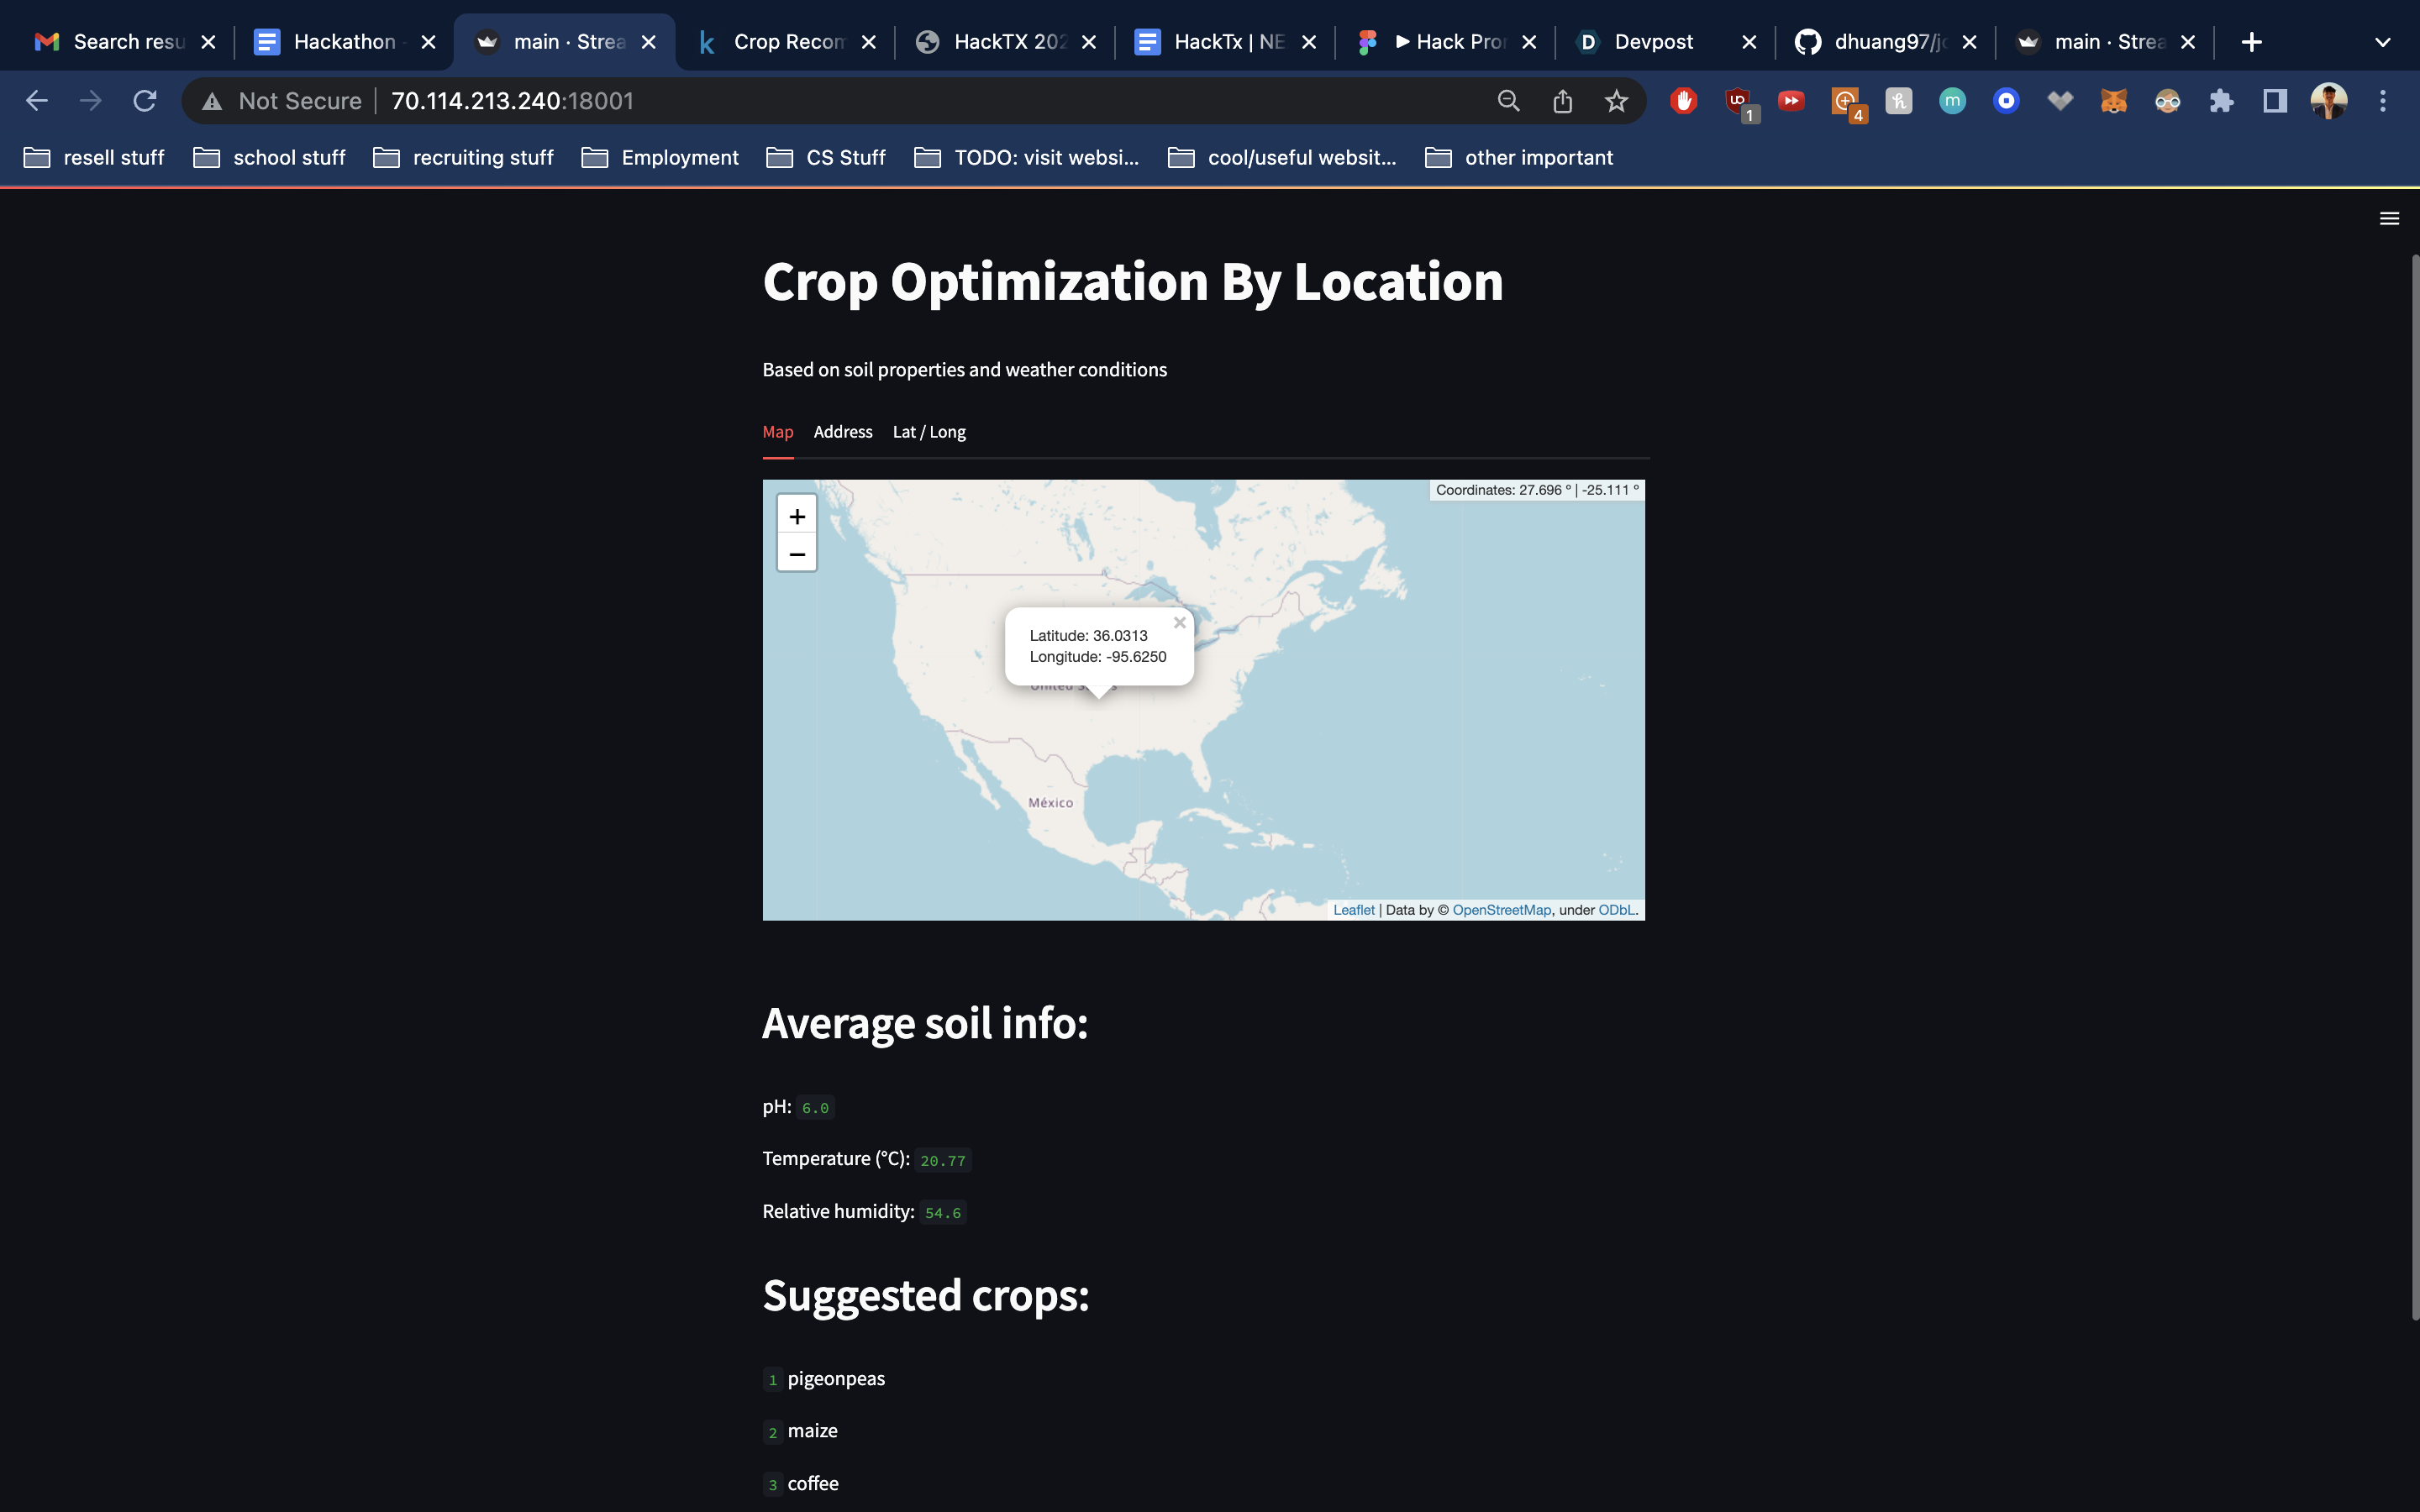Reload the current page

(145, 101)
